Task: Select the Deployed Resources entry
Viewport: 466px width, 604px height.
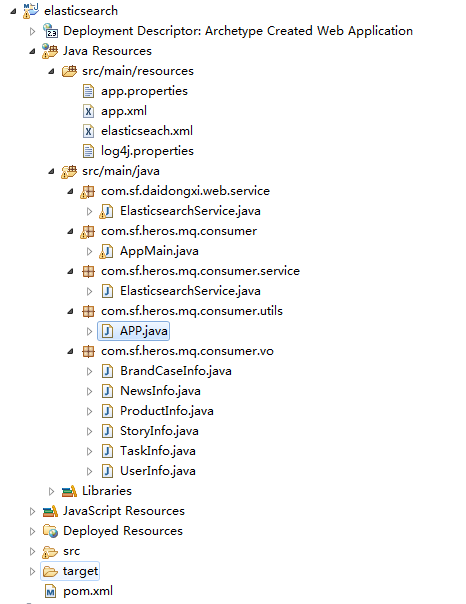Action: coord(123,531)
